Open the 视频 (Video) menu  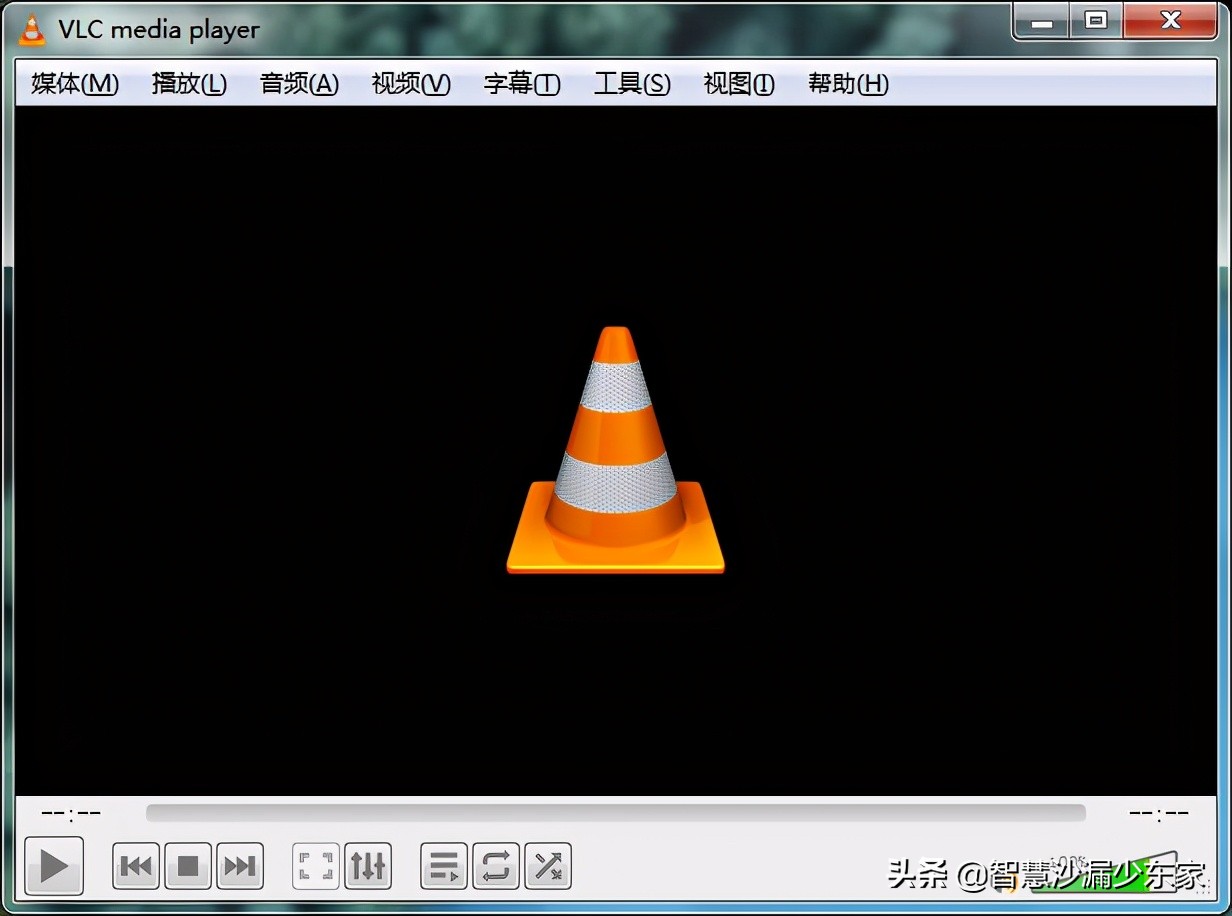[x=409, y=84]
